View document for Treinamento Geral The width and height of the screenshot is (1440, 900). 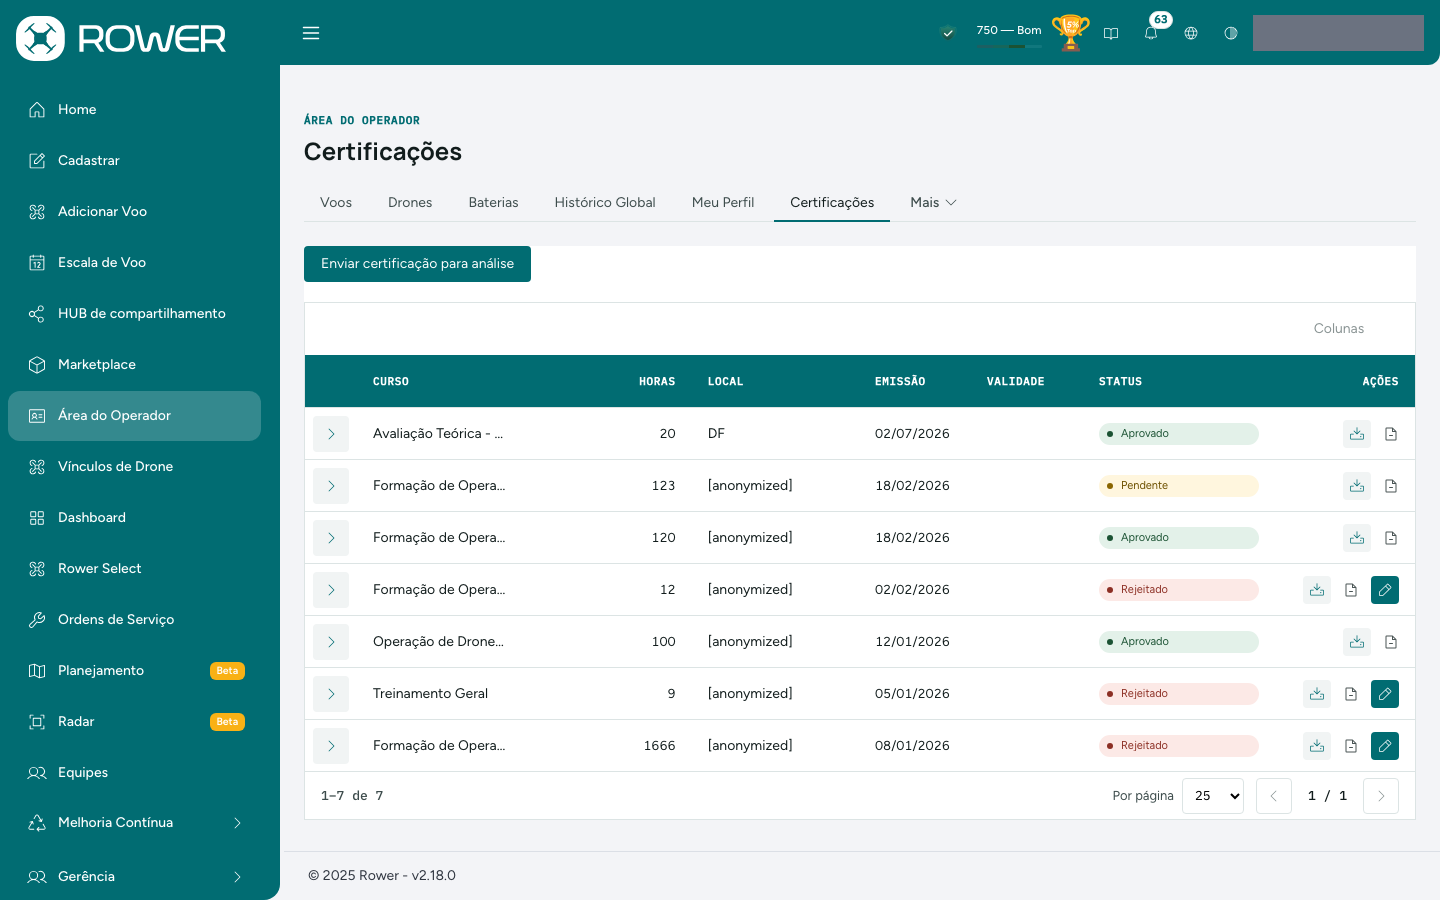pos(1351,694)
